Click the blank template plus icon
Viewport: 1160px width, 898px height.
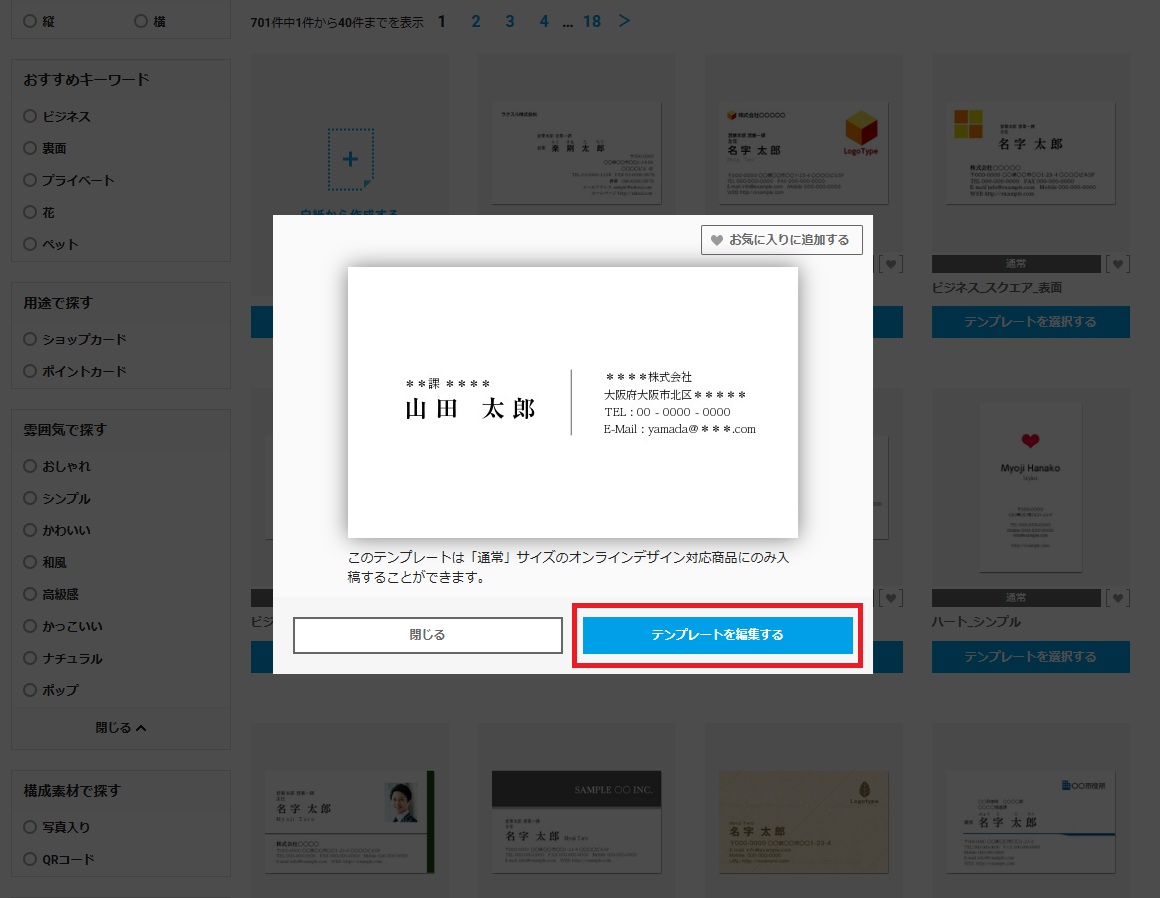tap(351, 159)
